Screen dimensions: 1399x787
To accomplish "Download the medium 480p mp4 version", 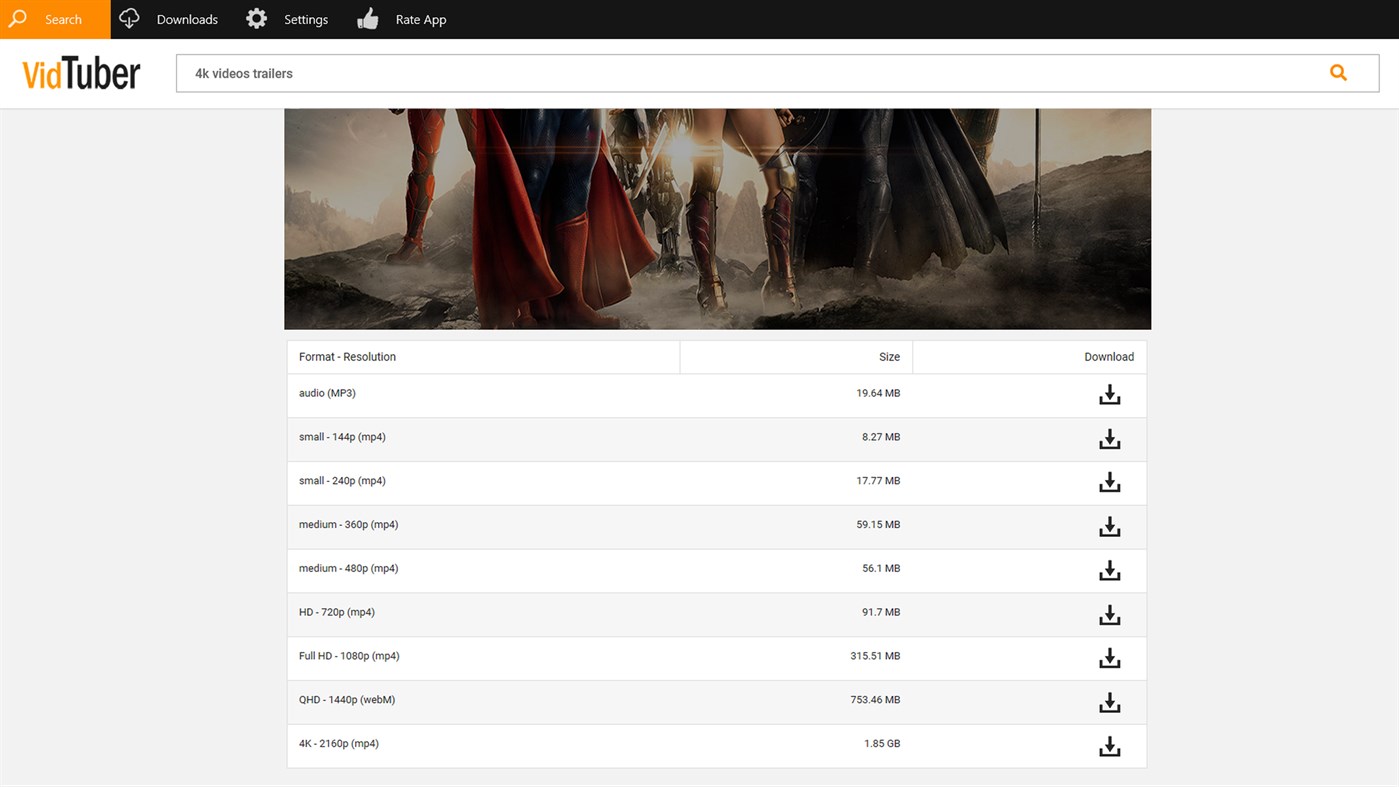I will (x=1109, y=570).
